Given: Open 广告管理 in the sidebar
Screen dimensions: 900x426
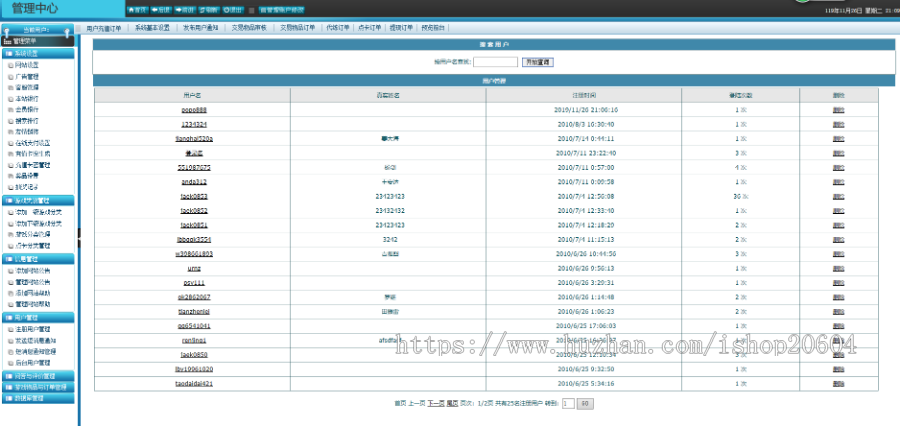Looking at the screenshot, I should pyautogui.click(x=26, y=76).
